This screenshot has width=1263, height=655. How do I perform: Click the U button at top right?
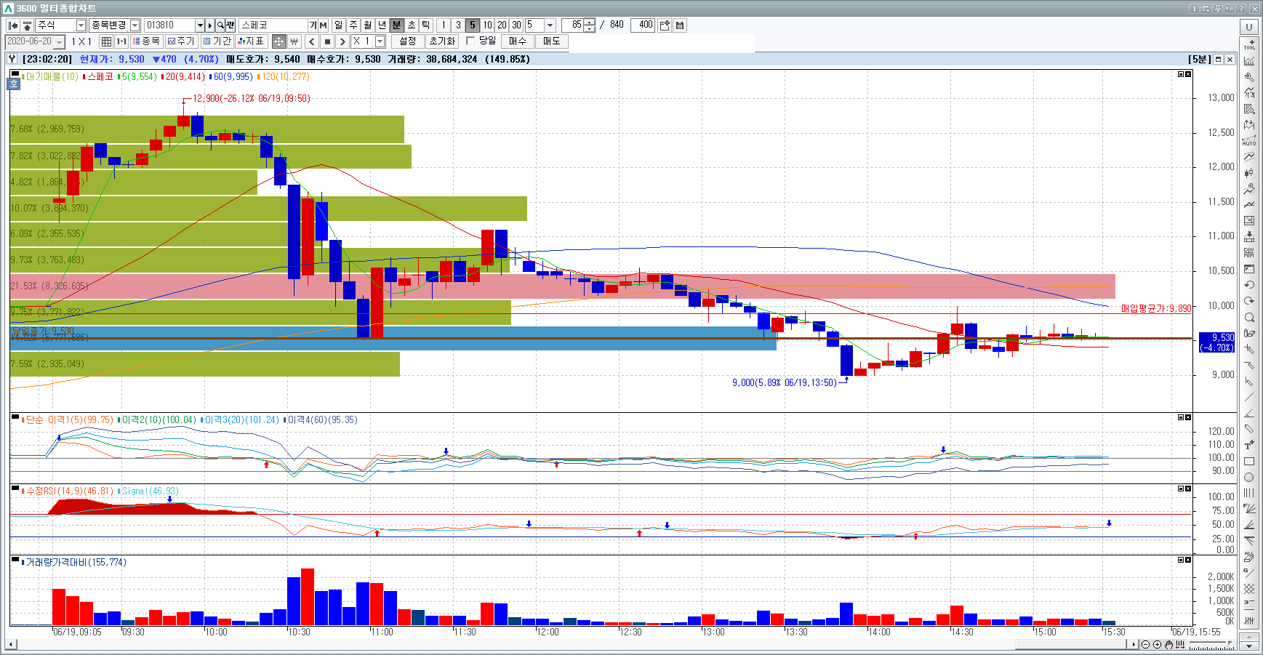(1248, 25)
